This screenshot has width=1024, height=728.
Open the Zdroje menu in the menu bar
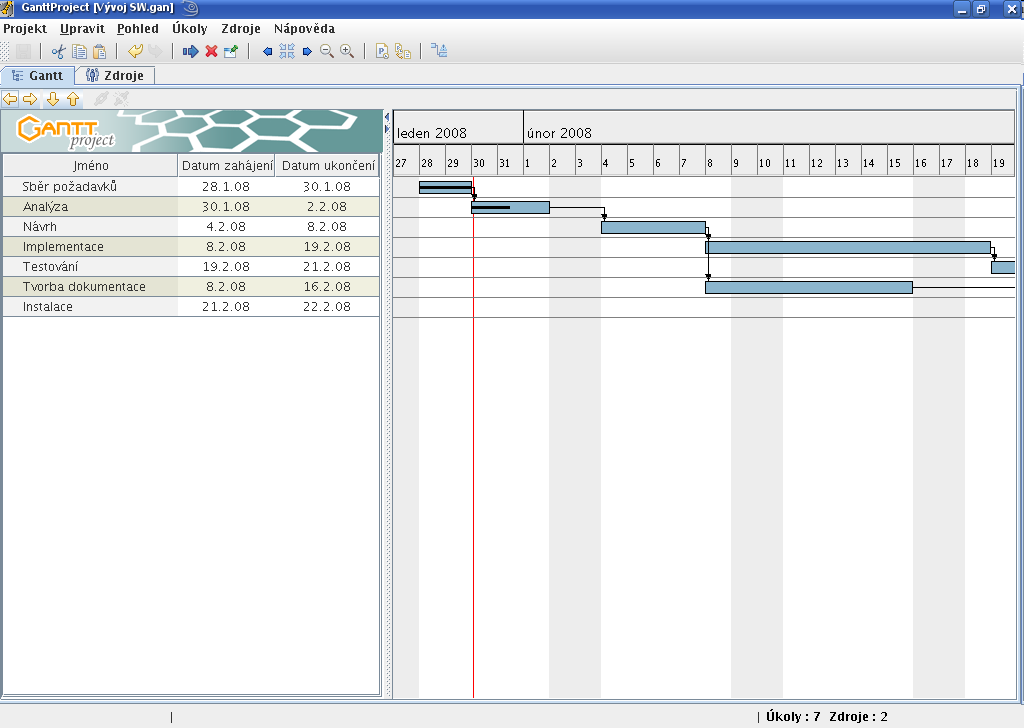click(241, 29)
